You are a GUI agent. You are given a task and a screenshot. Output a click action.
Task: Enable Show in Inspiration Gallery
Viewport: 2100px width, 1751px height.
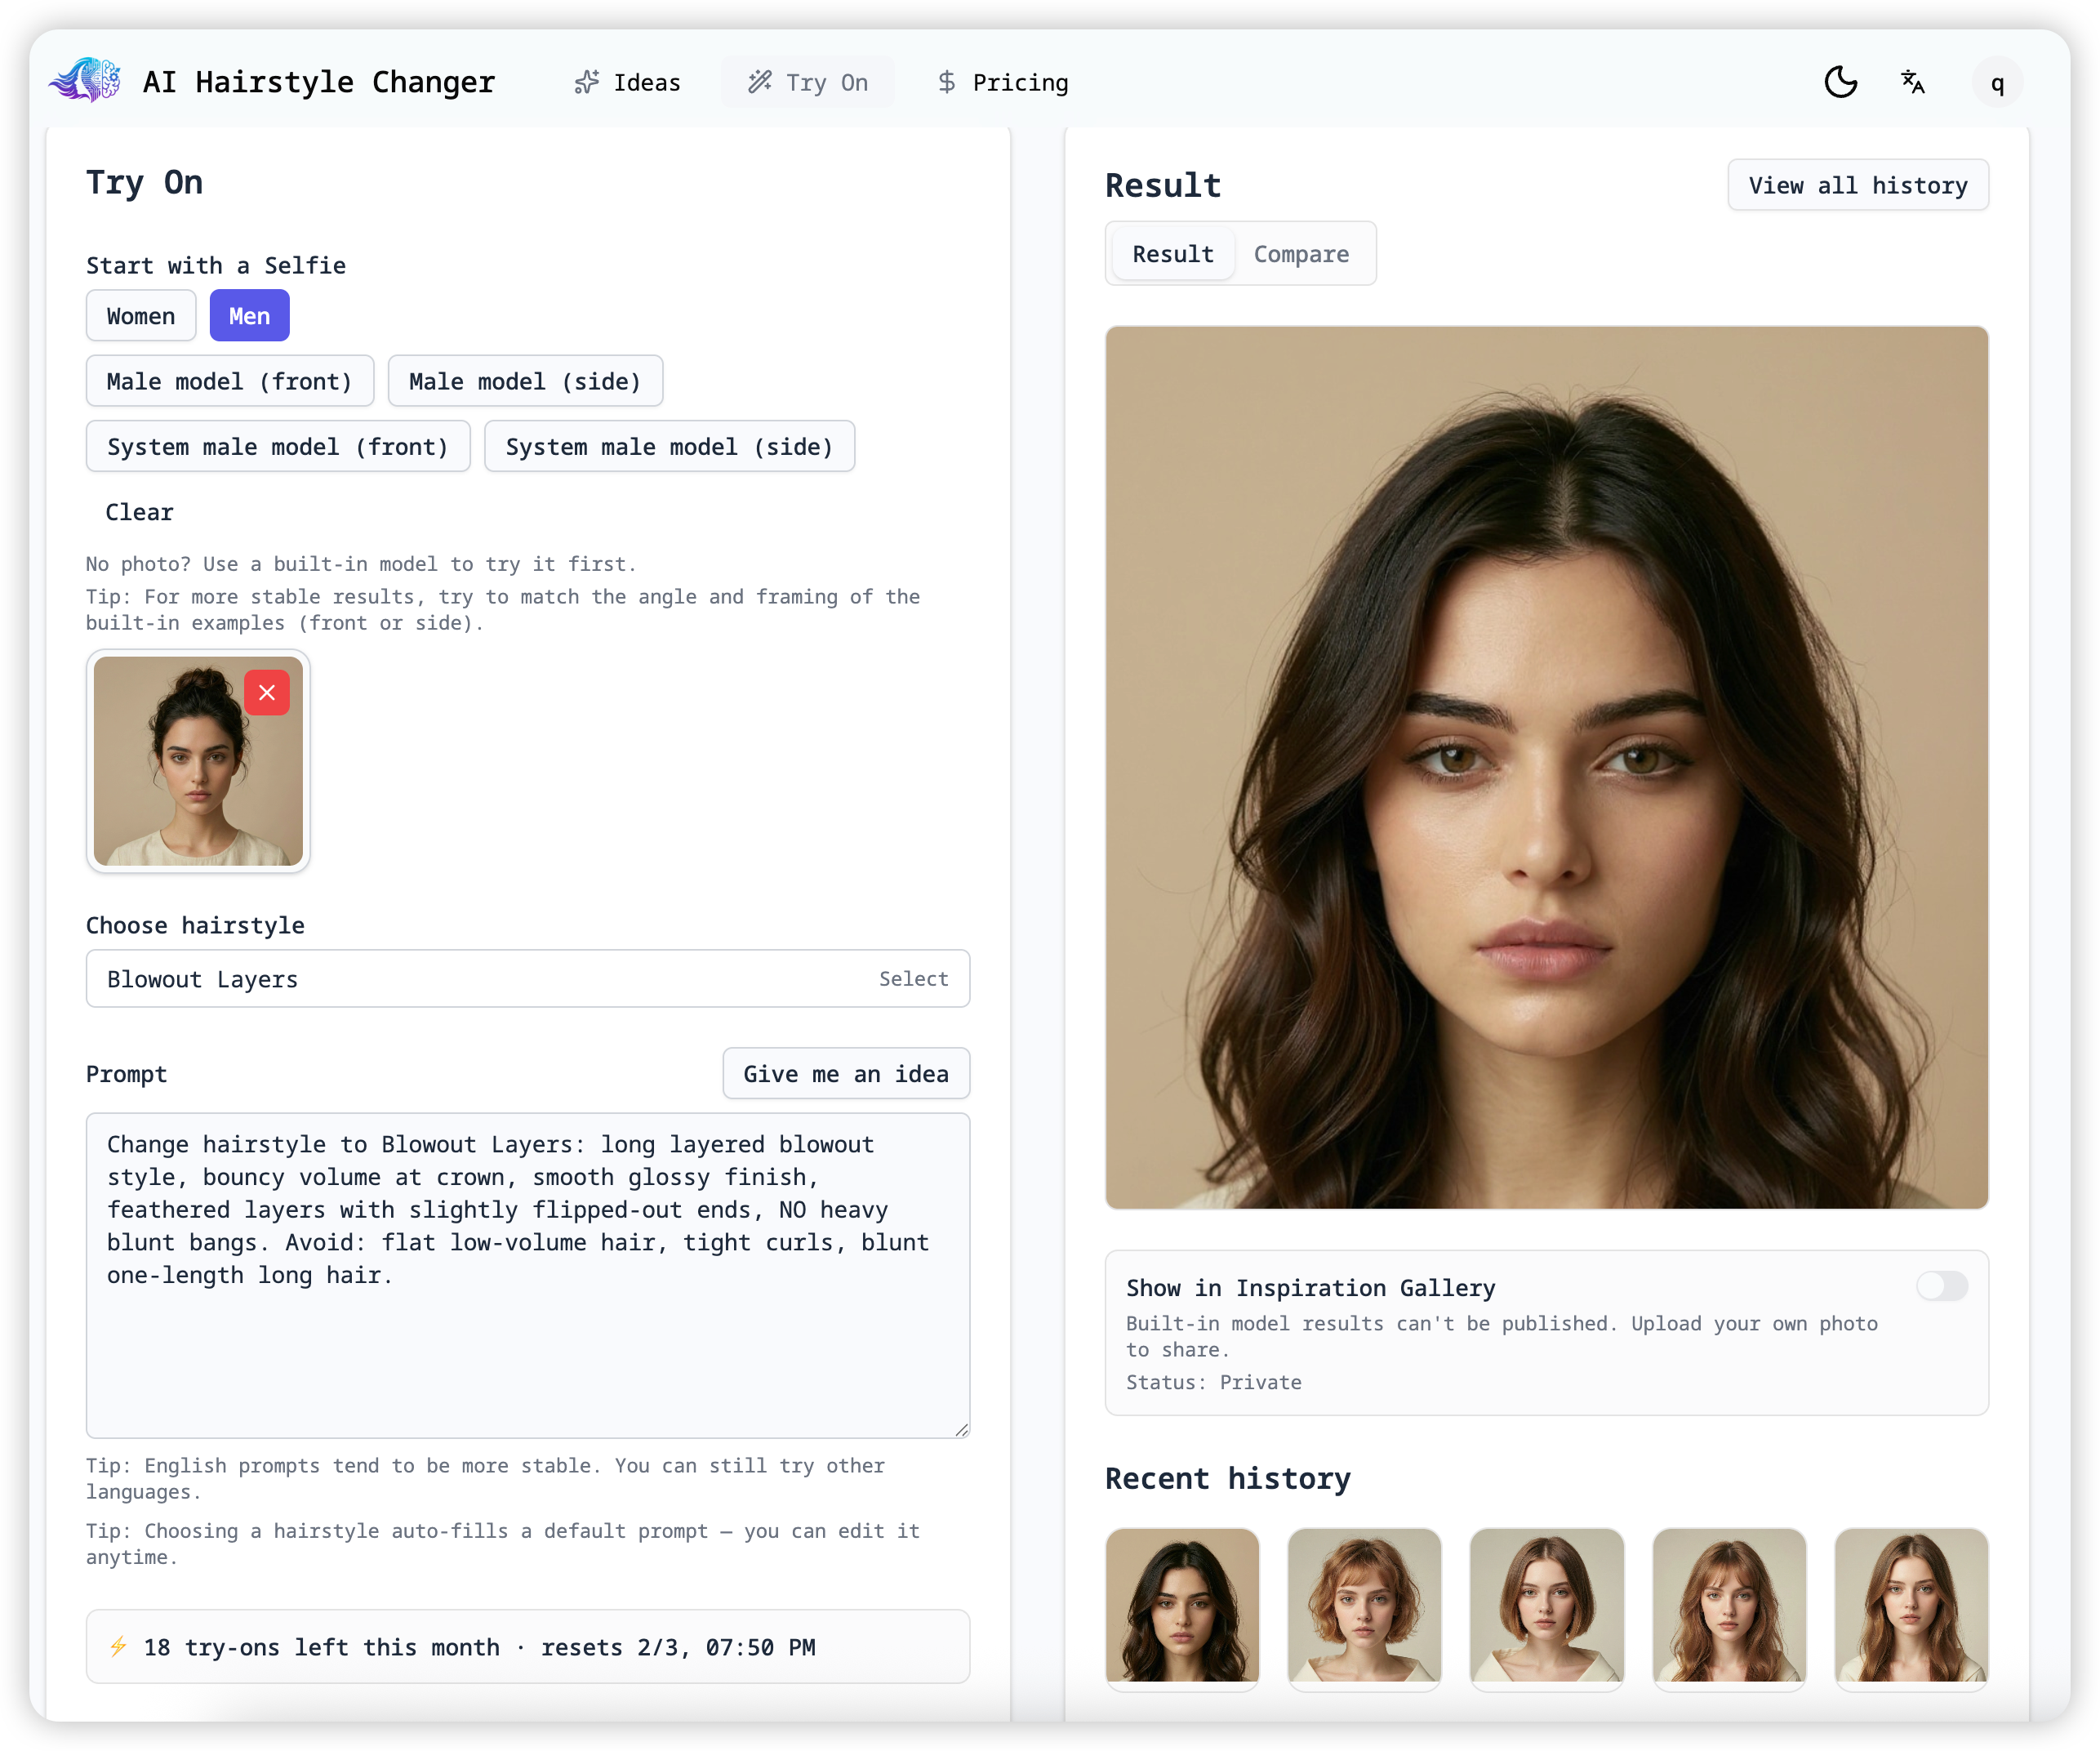(x=1943, y=1286)
